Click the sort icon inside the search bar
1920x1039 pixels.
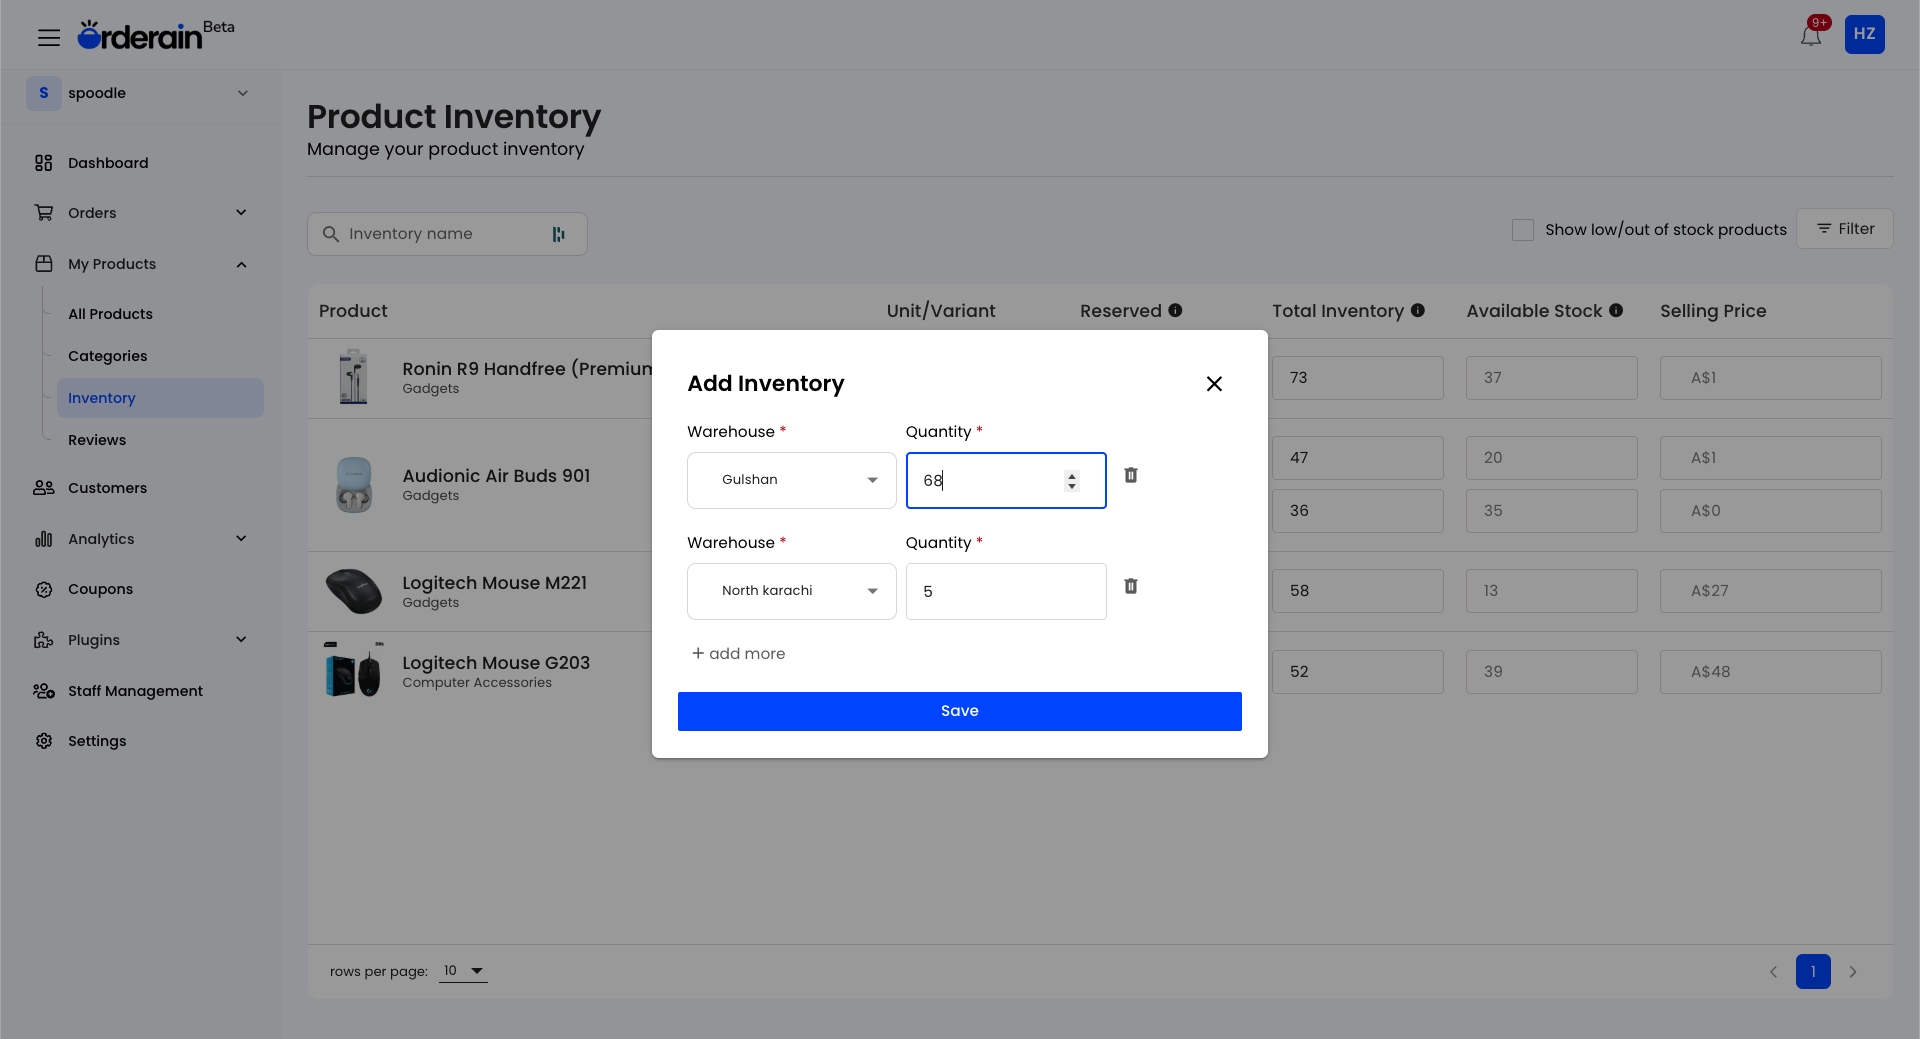coord(558,233)
